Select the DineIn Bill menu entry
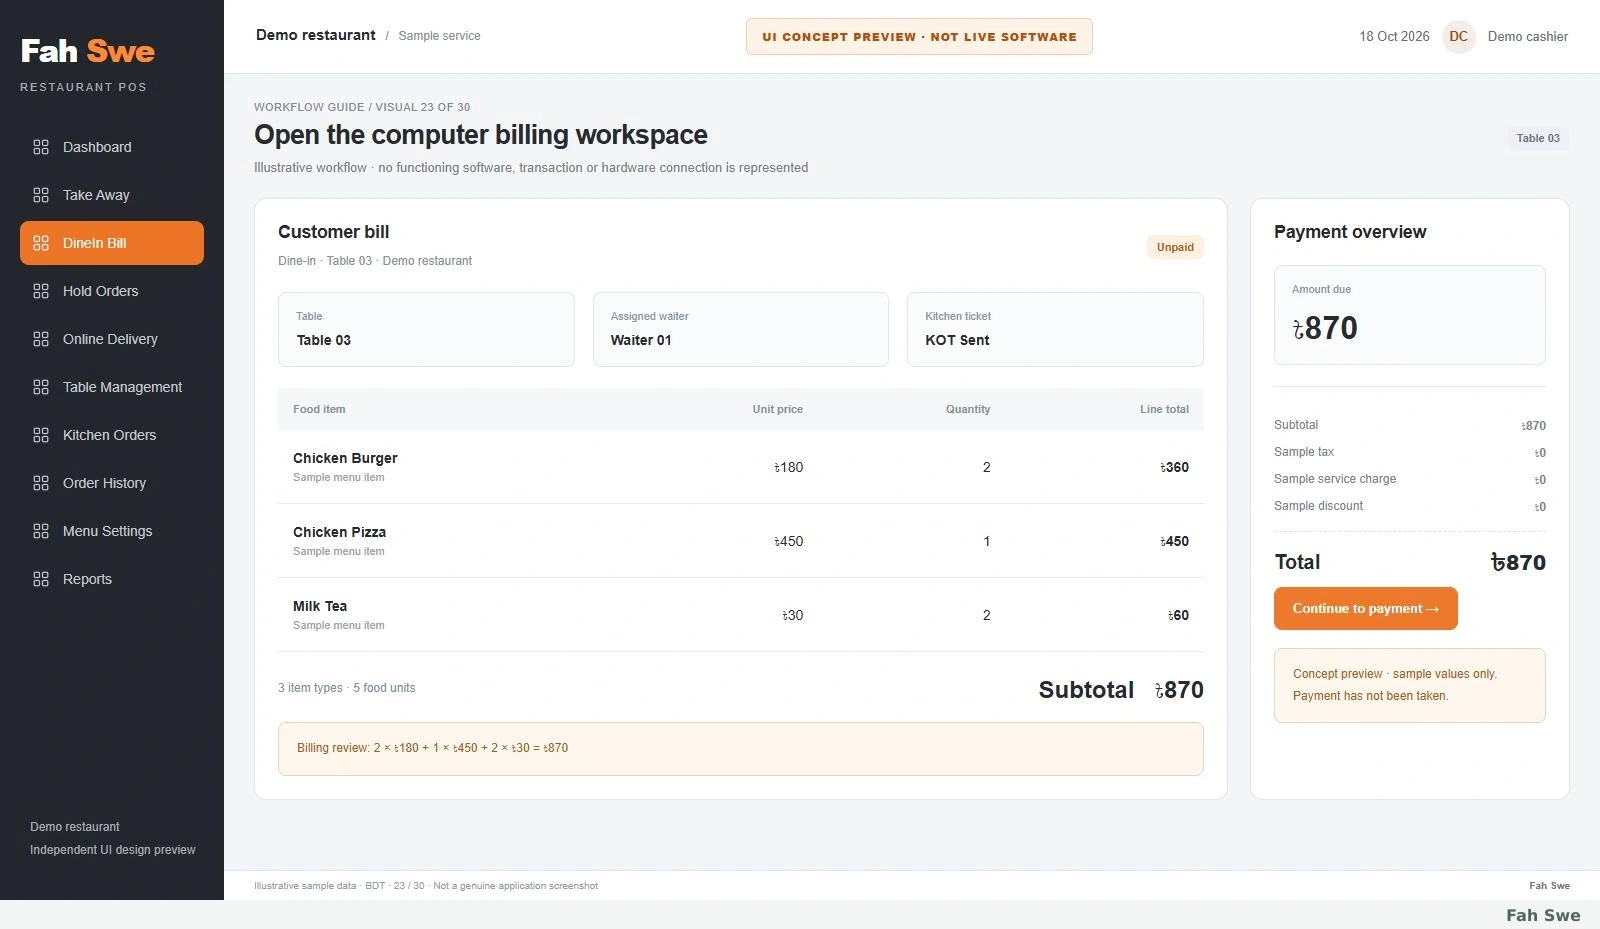 point(112,243)
